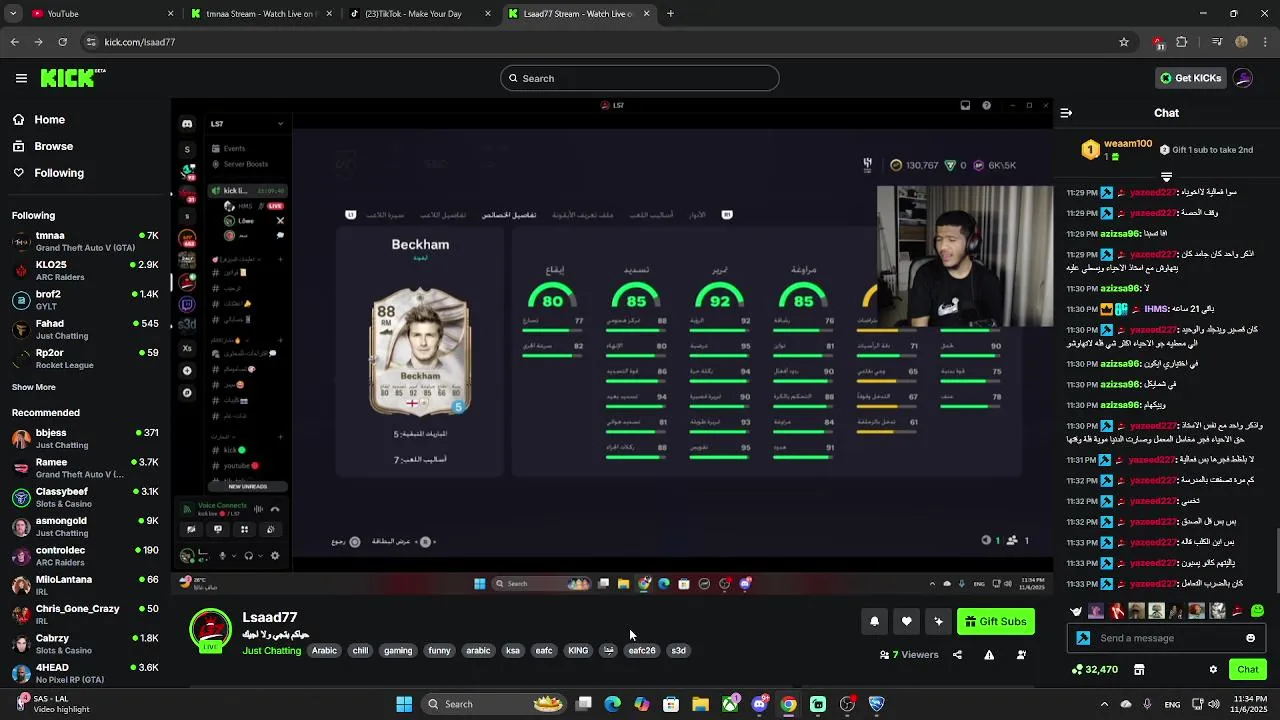Image resolution: width=1280 pixels, height=720 pixels.
Task: Open the moderator user icon beside report
Action: coord(1021,655)
